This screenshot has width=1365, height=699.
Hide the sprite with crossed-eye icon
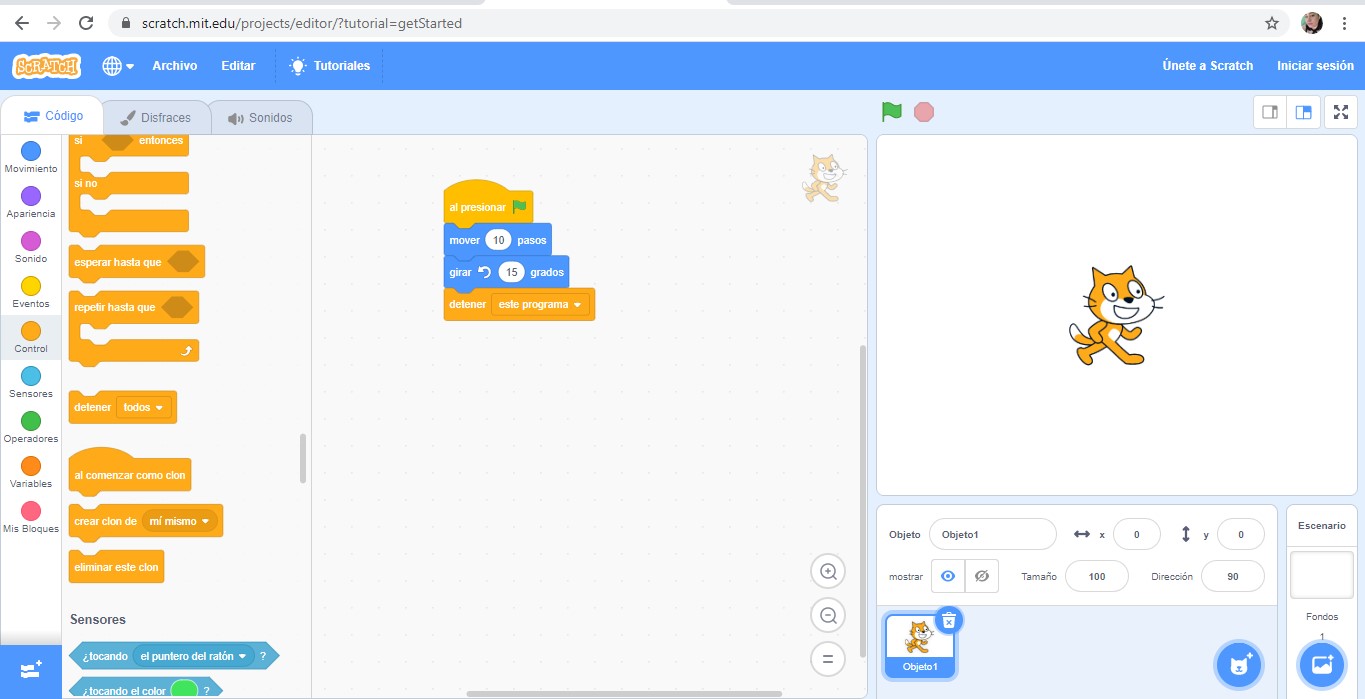click(982, 576)
